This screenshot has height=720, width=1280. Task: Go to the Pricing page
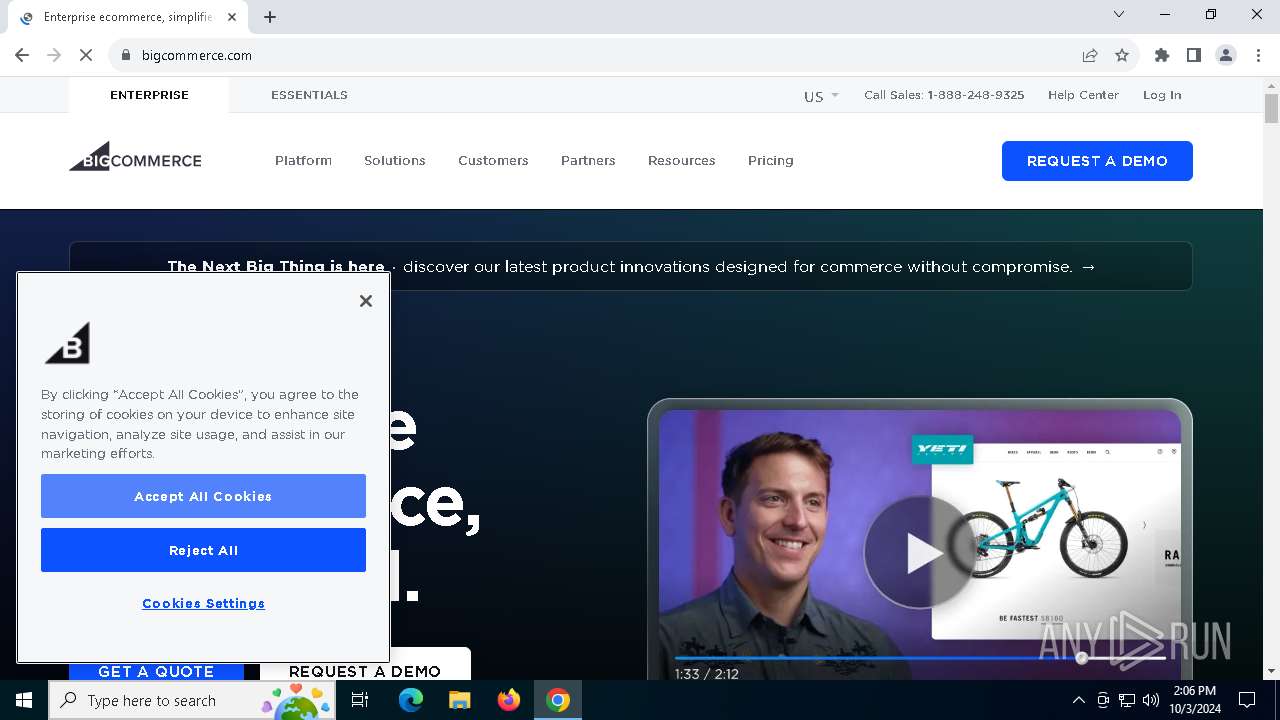point(771,160)
